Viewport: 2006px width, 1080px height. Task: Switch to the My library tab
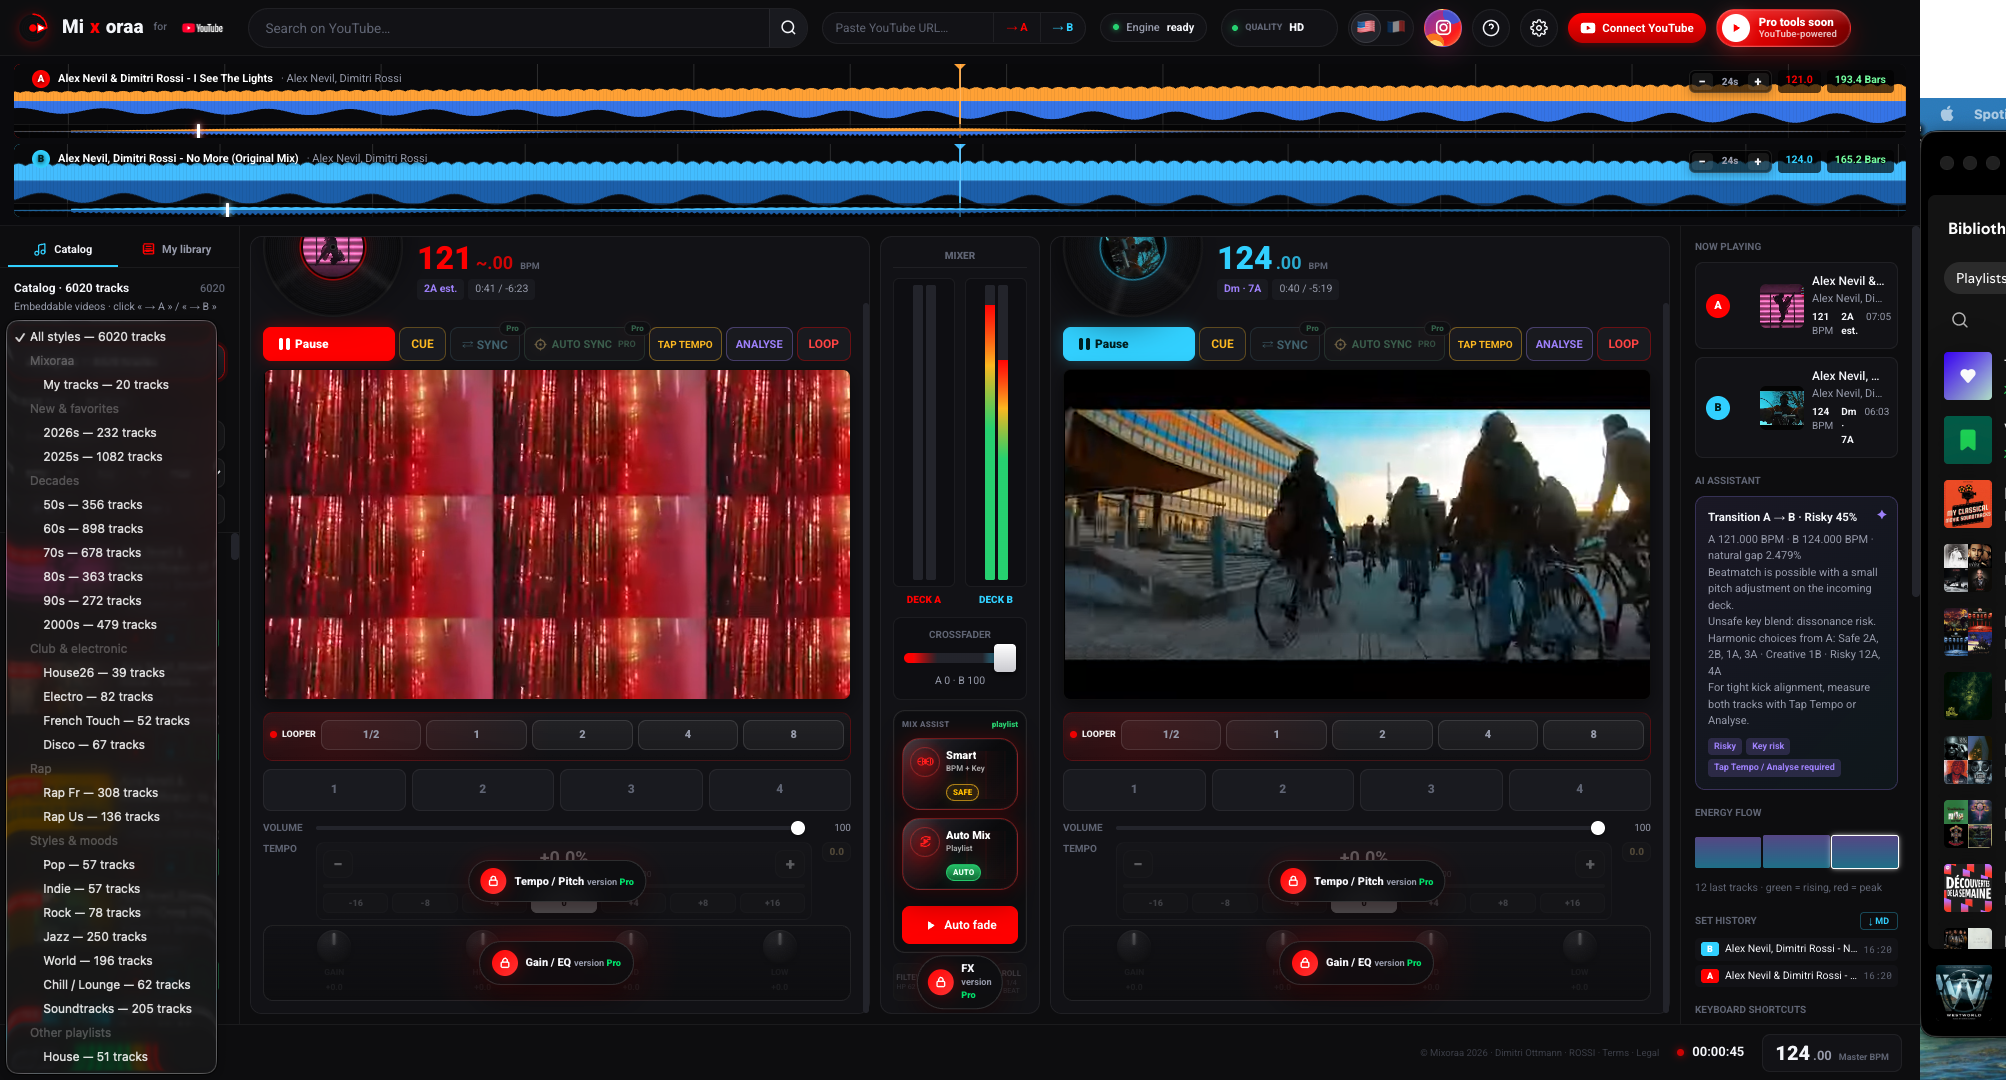[177, 249]
